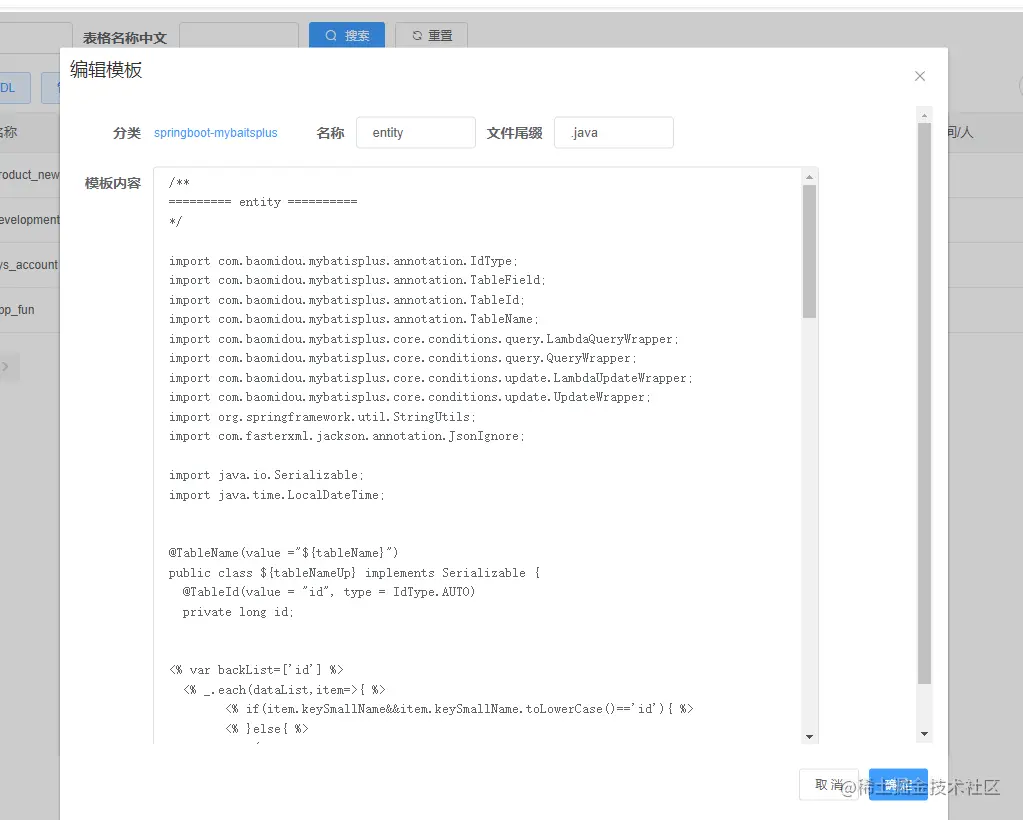This screenshot has height=820, width=1023.
Task: Click the magnifier icon in the 搜索 button
Action: pyautogui.click(x=331, y=35)
